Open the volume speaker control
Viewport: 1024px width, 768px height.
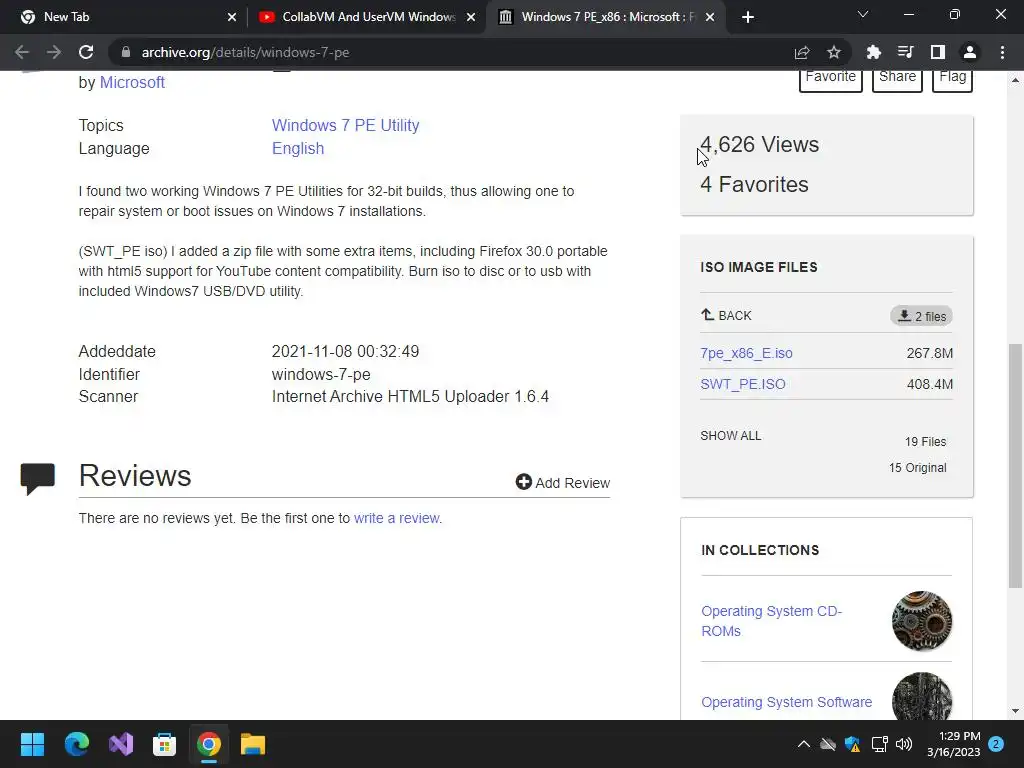coord(904,744)
